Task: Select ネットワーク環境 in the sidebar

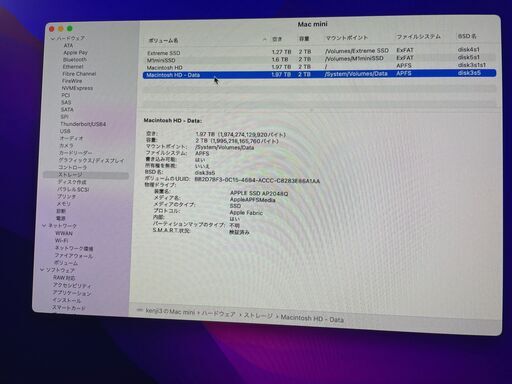Action: (74, 248)
